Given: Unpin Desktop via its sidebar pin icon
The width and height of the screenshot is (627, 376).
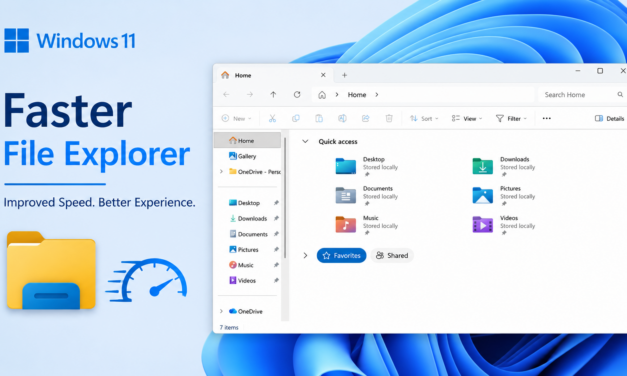Looking at the screenshot, I should coord(276,203).
